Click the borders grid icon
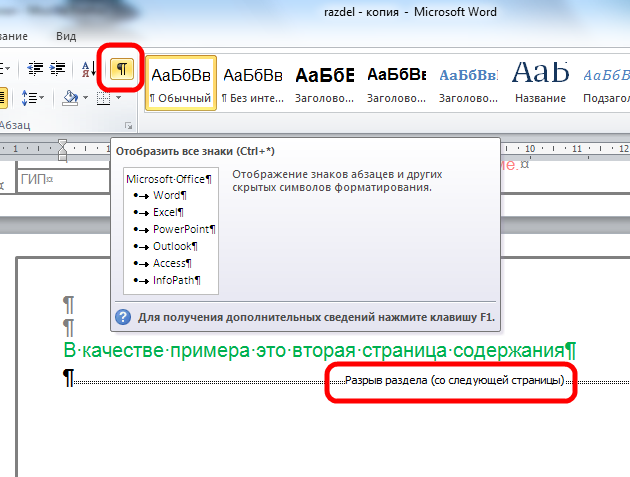Viewport: 630px width, 477px height. point(102,98)
